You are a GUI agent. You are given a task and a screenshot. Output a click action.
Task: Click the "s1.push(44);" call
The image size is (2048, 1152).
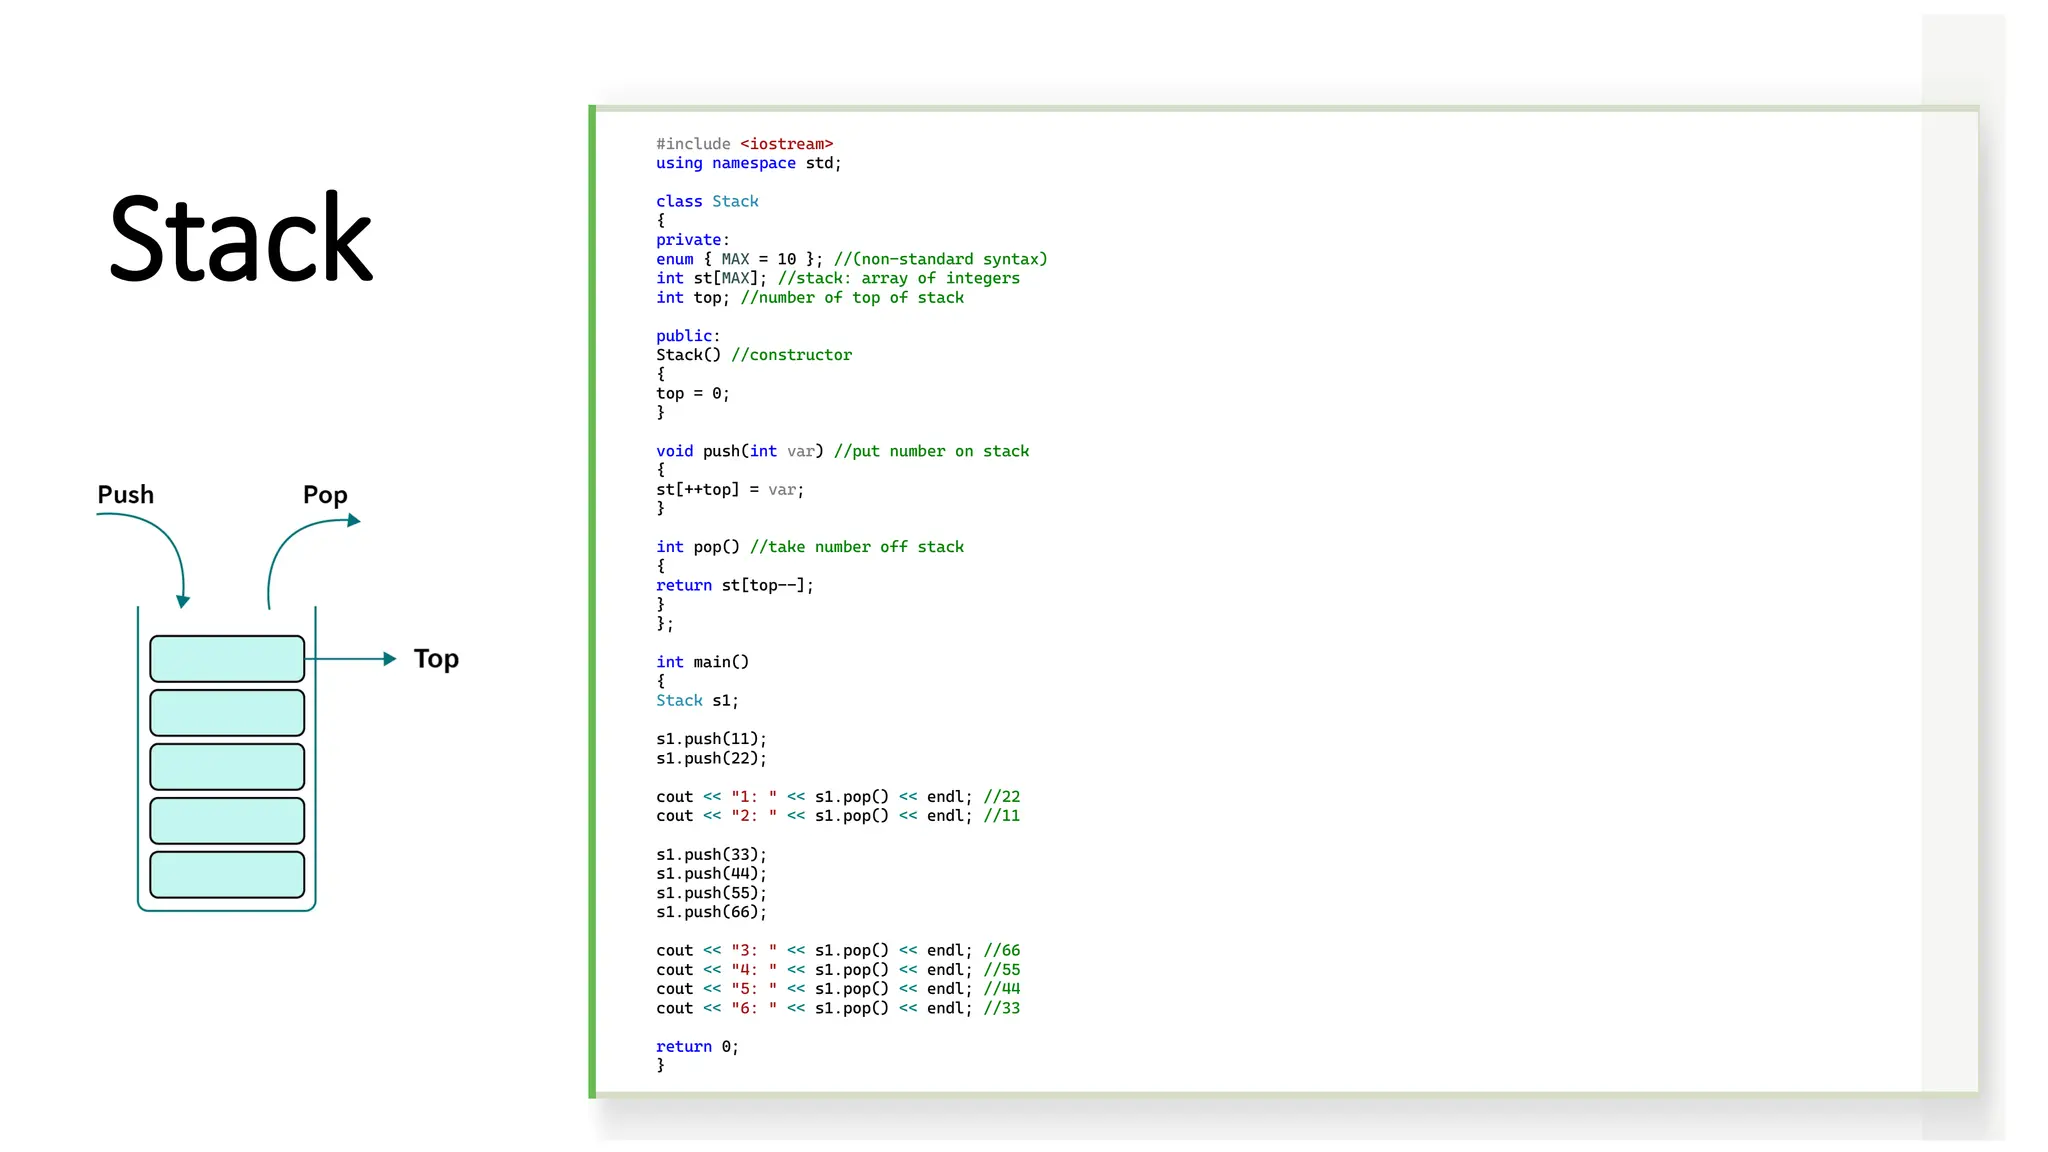(x=711, y=874)
